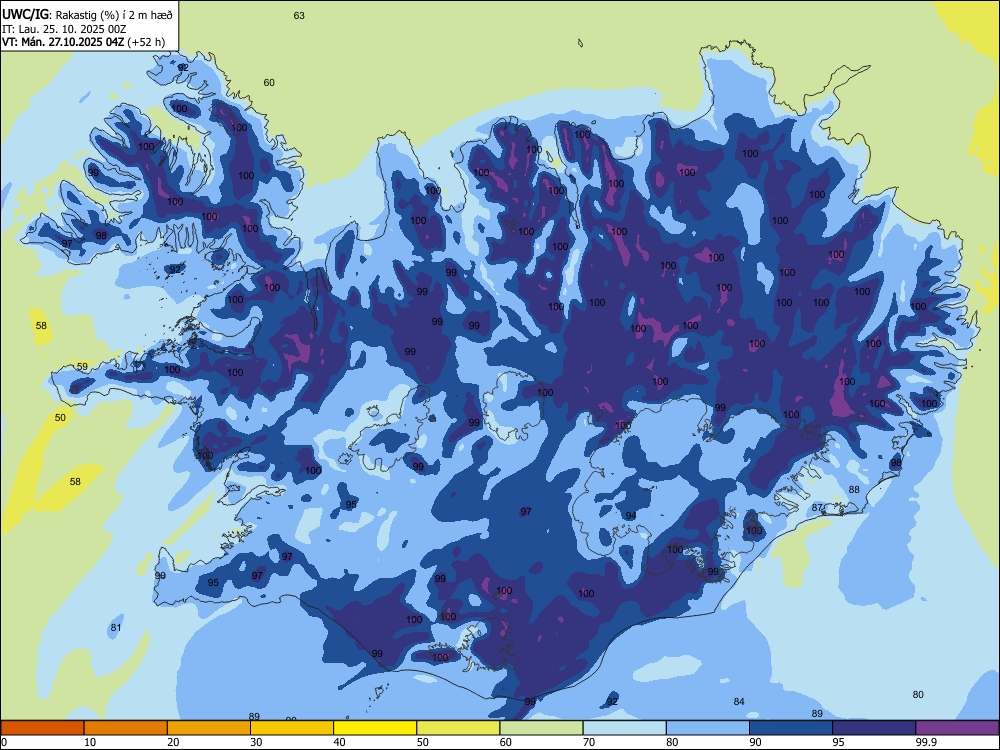This screenshot has height=750, width=1000.
Task: Click the humidity value 81 offshore
Action: pos(115,628)
